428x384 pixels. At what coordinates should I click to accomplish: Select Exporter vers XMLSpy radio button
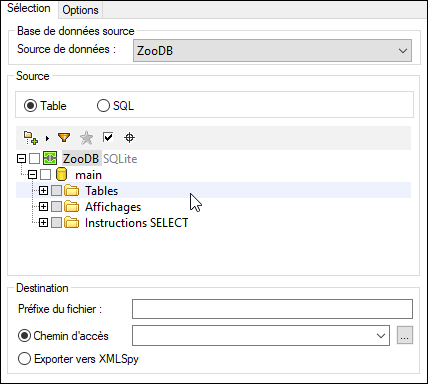[24, 359]
